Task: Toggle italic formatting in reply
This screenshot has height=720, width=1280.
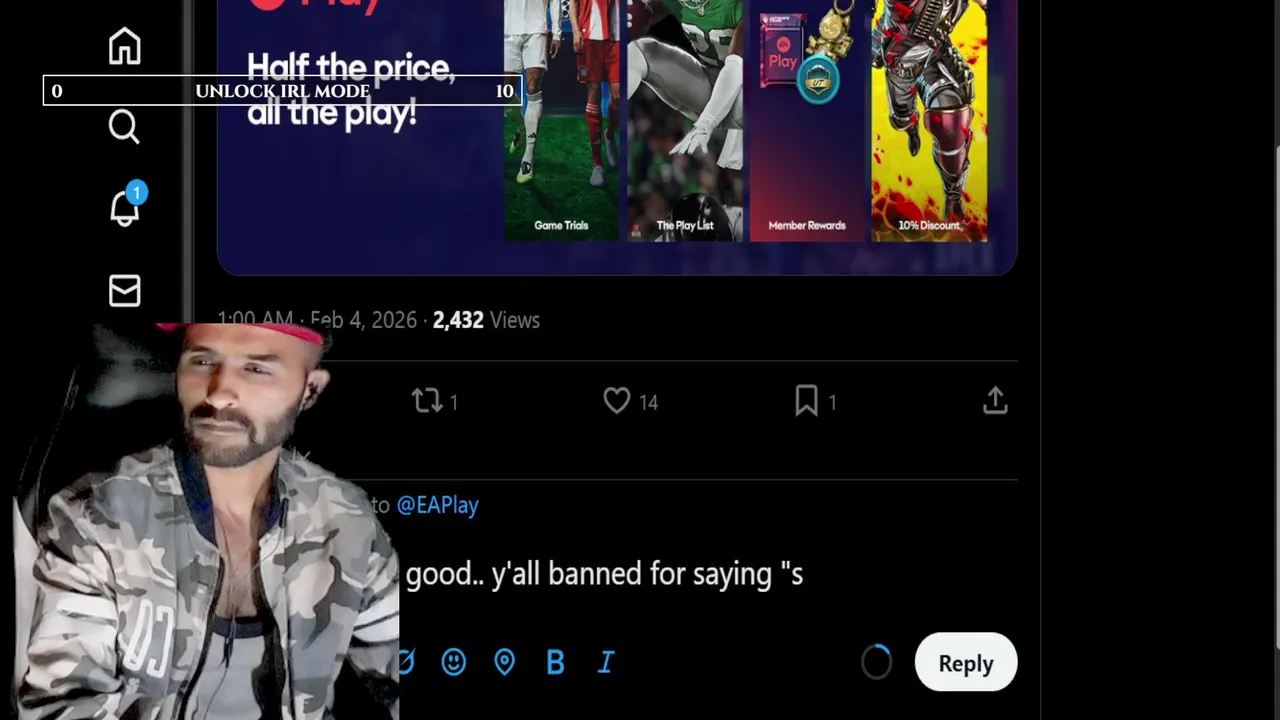Action: pyautogui.click(x=606, y=662)
